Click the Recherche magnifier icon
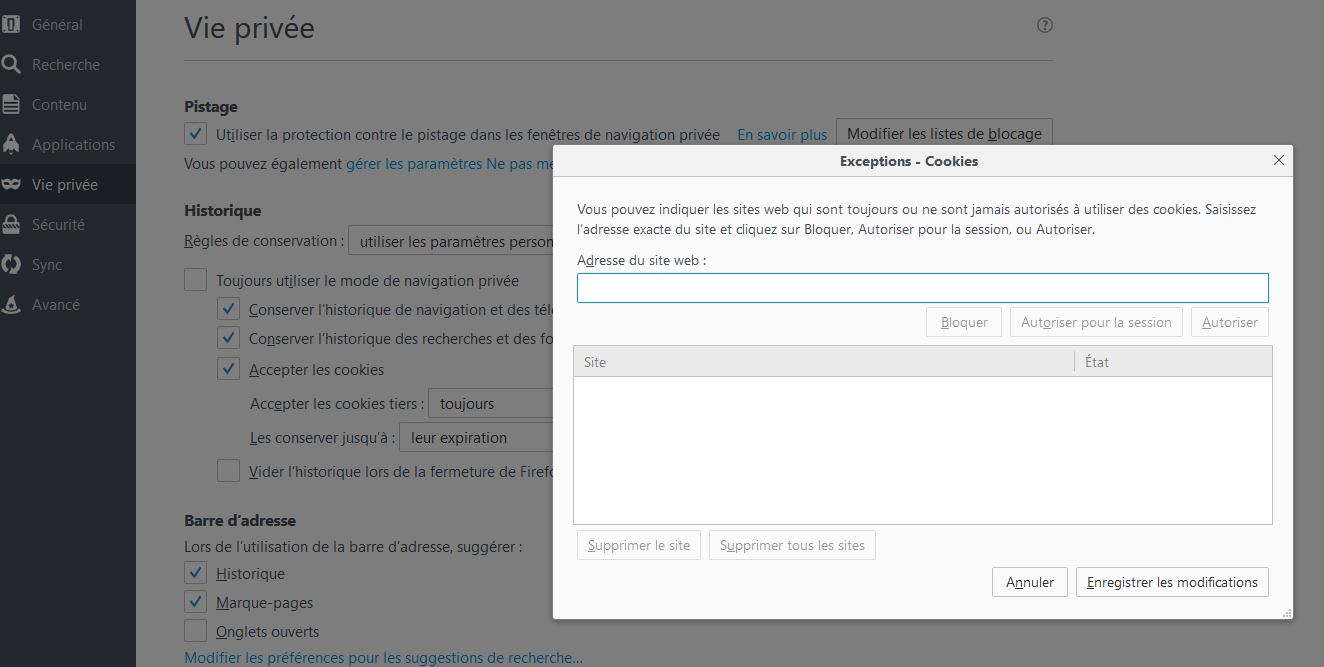Image resolution: width=1324 pixels, height=667 pixels. click(11, 64)
